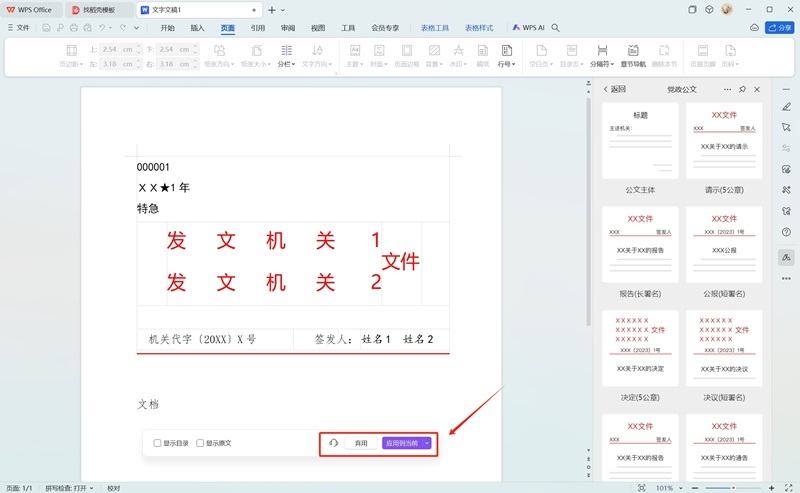Select the arrow selection tool in sidebar
Viewport: 800px width, 493px height.
coord(786,127)
